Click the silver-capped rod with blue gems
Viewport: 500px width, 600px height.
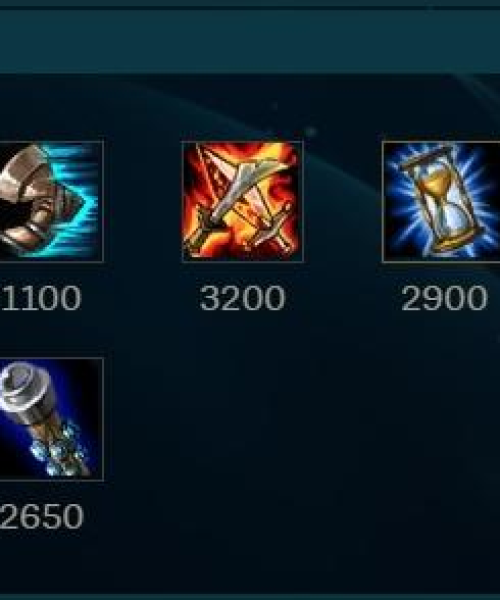[x=52, y=419]
